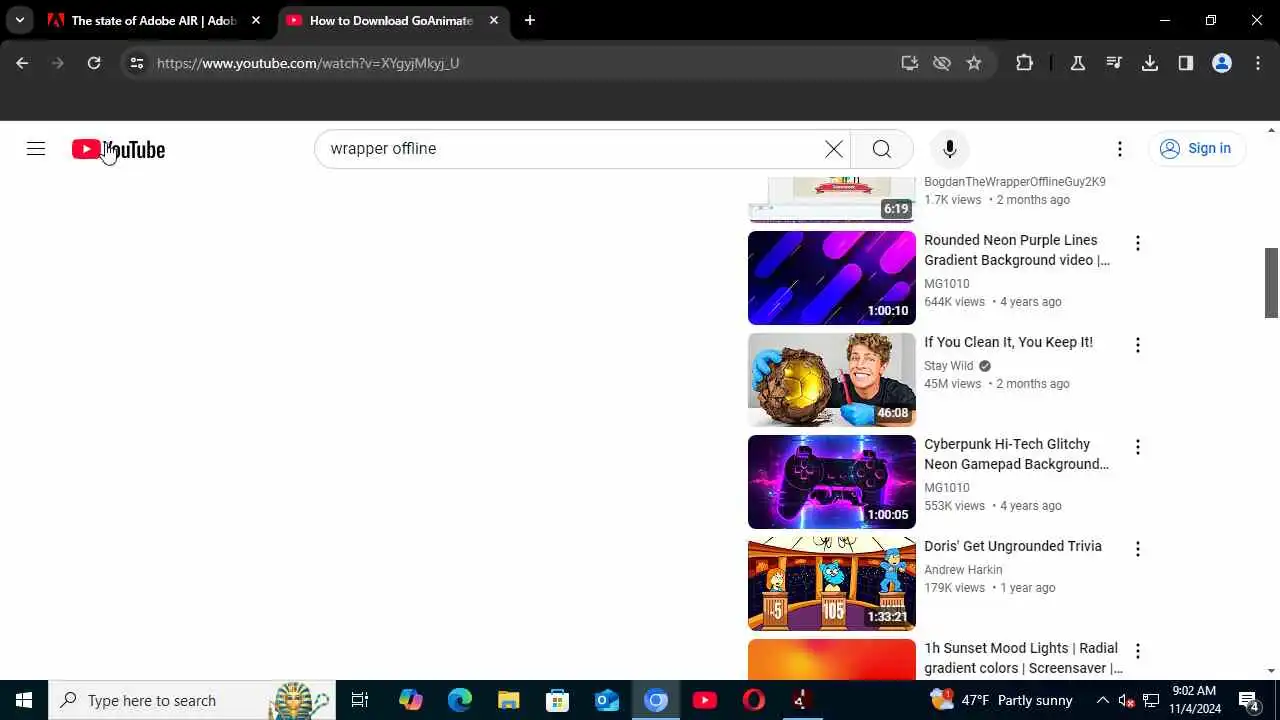This screenshot has width=1280, height=720.
Task: Open YouTube settings three-dot menu
Action: tap(1120, 149)
